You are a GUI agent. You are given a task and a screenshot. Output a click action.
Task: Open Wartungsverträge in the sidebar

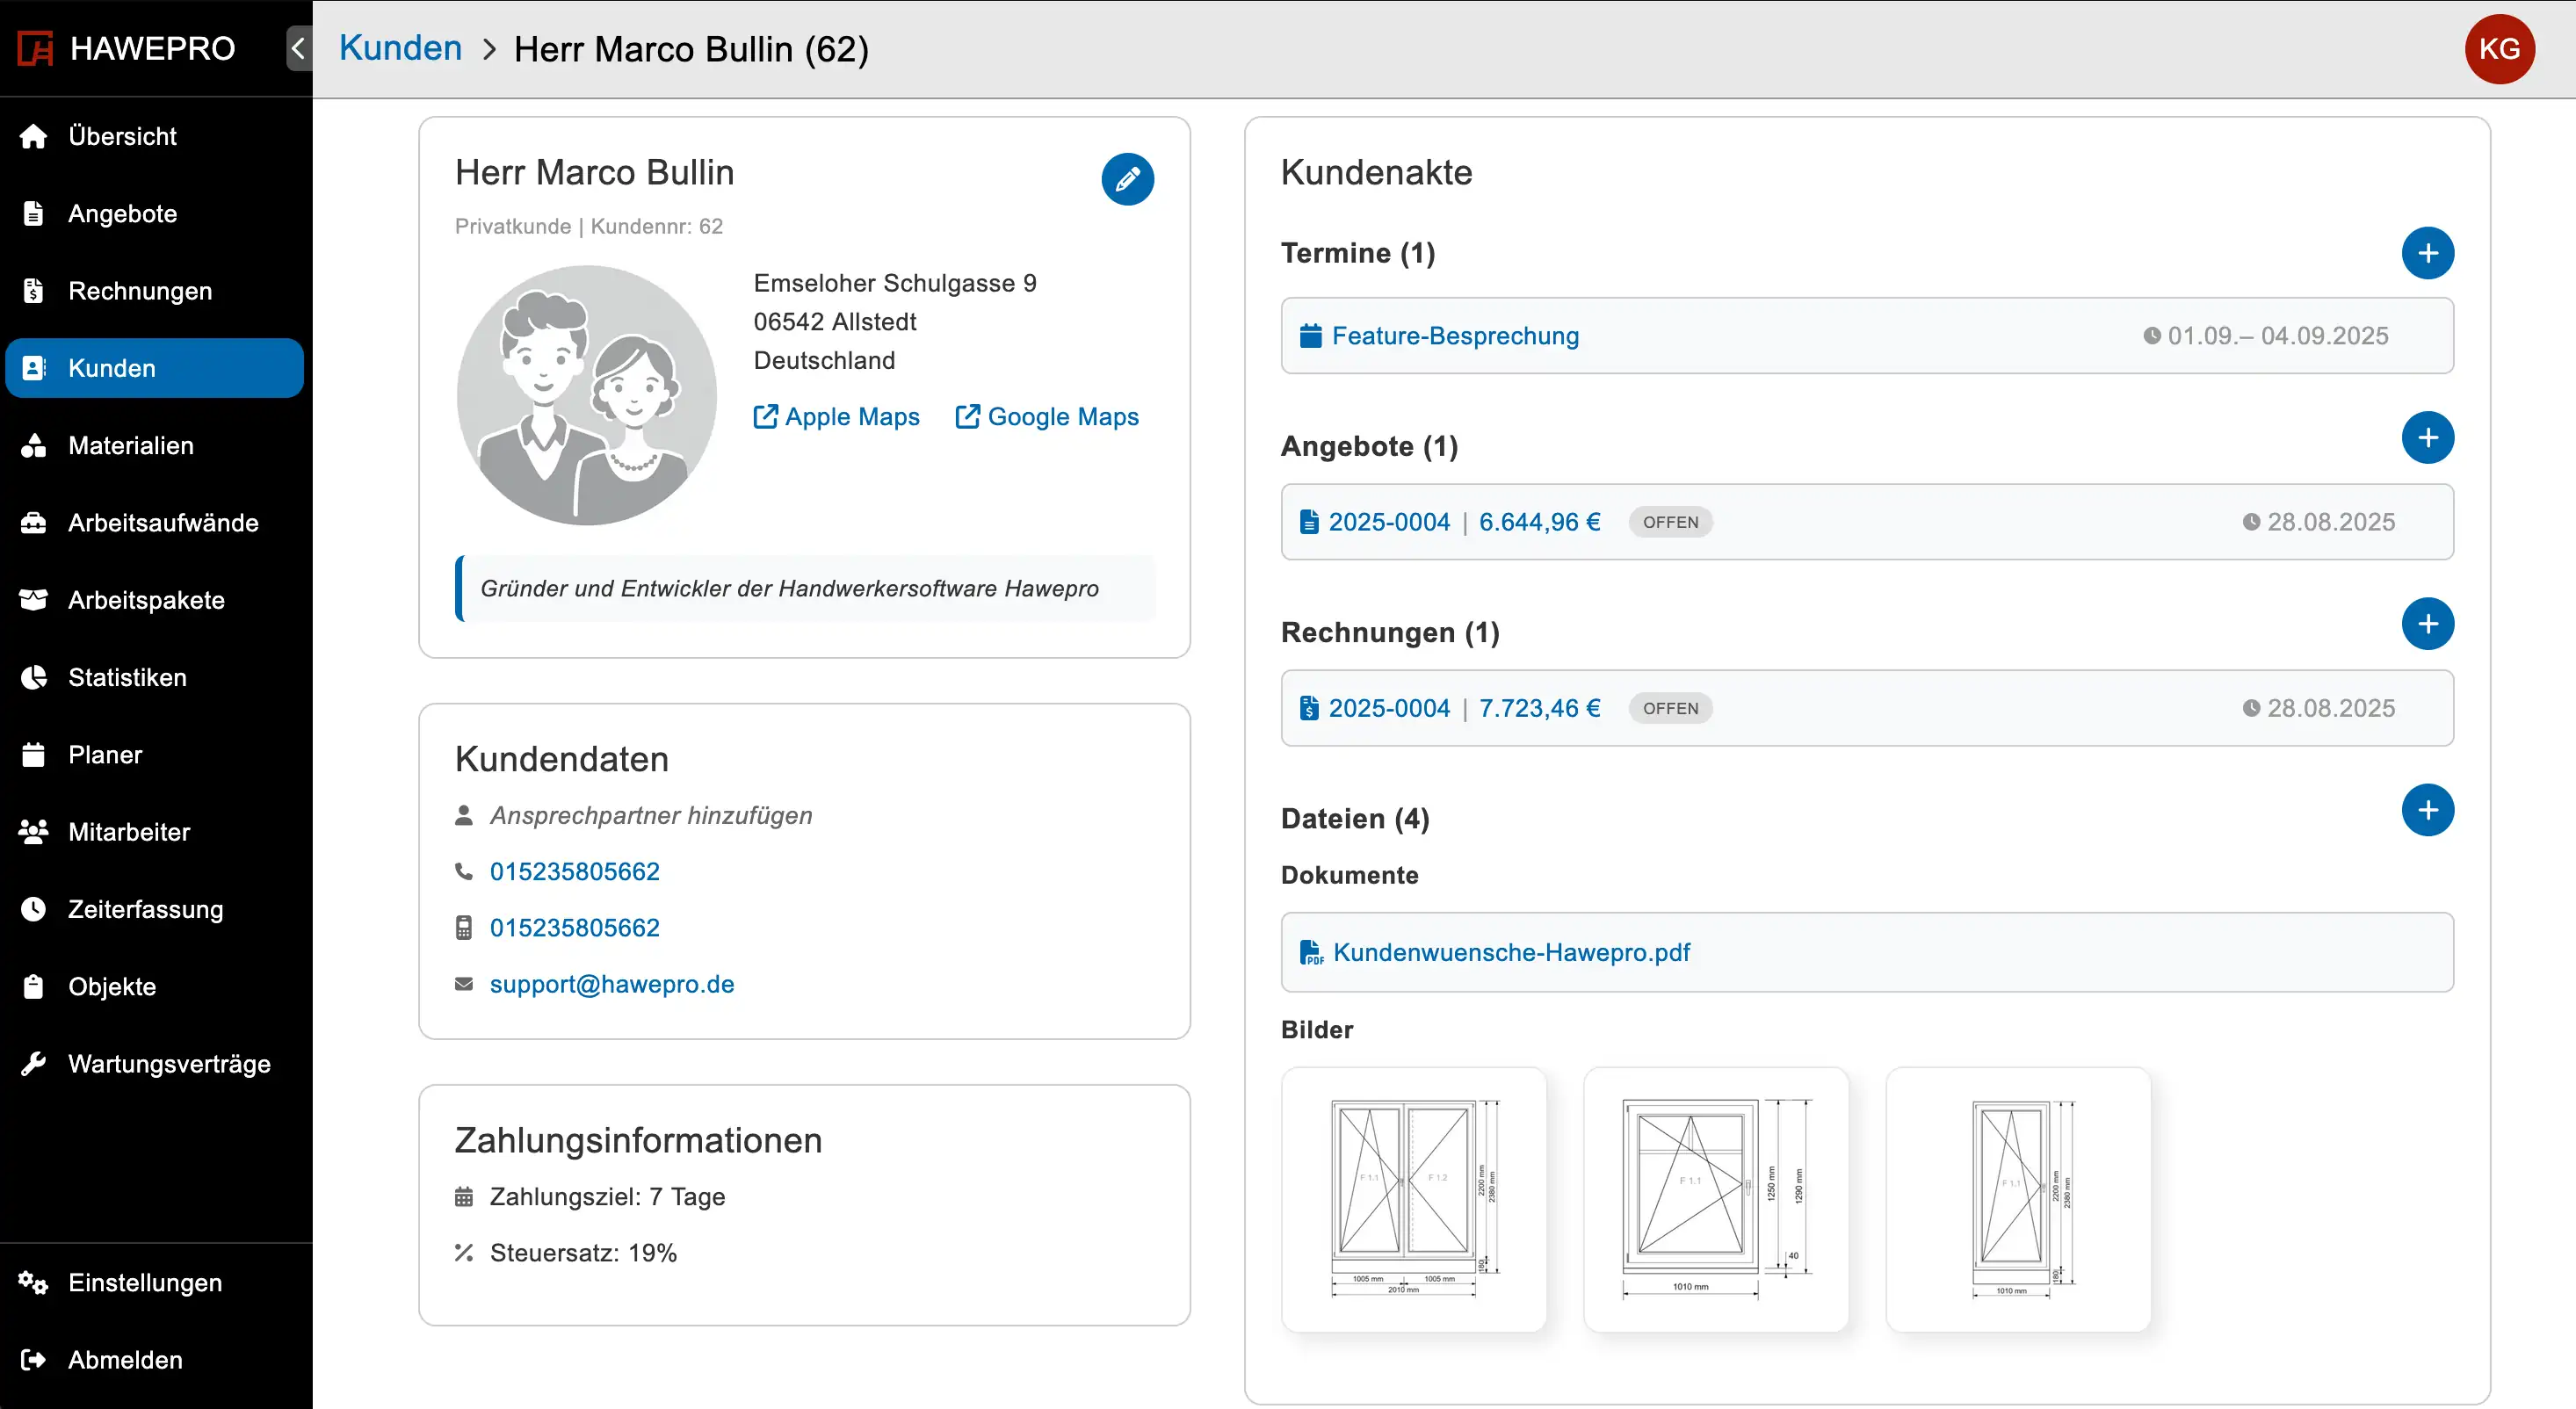click(154, 1064)
